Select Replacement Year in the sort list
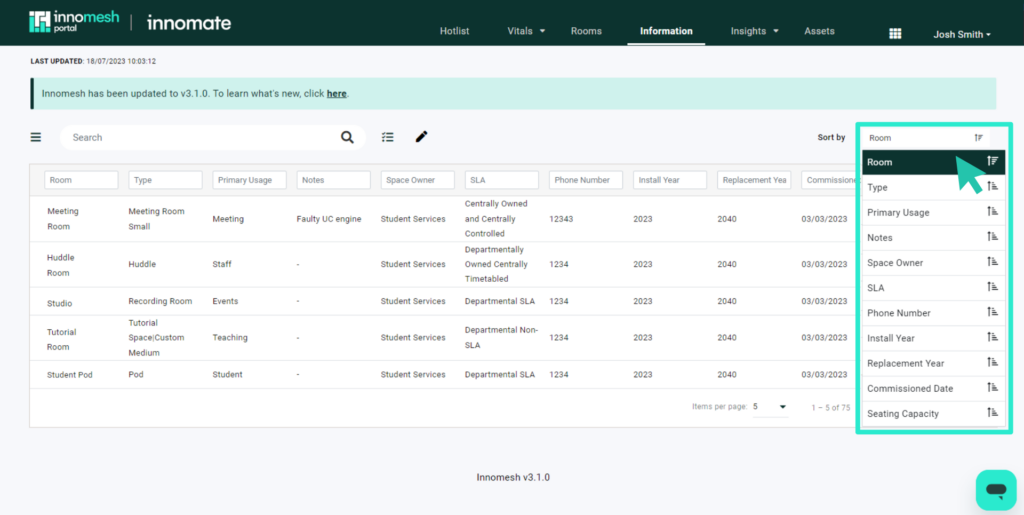1024x515 pixels. (934, 363)
